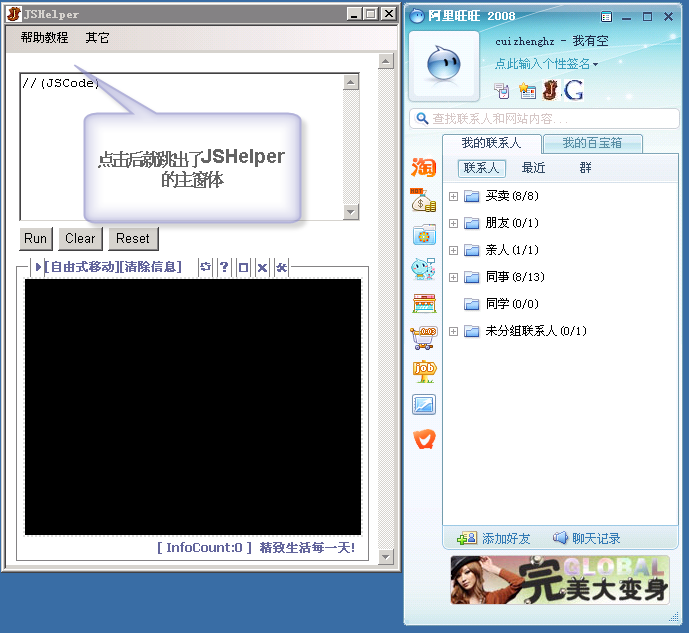Image resolution: width=689 pixels, height=633 pixels.
Task: Click the 点此输入个性签名 signature text
Action: point(542,64)
